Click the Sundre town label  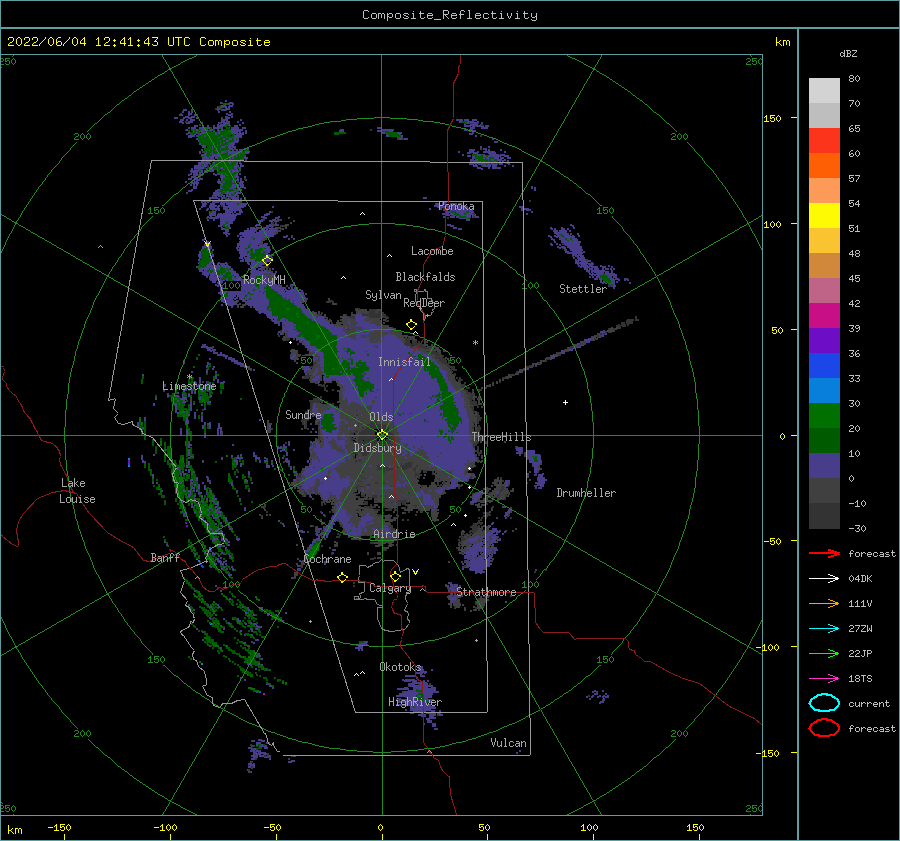303,414
